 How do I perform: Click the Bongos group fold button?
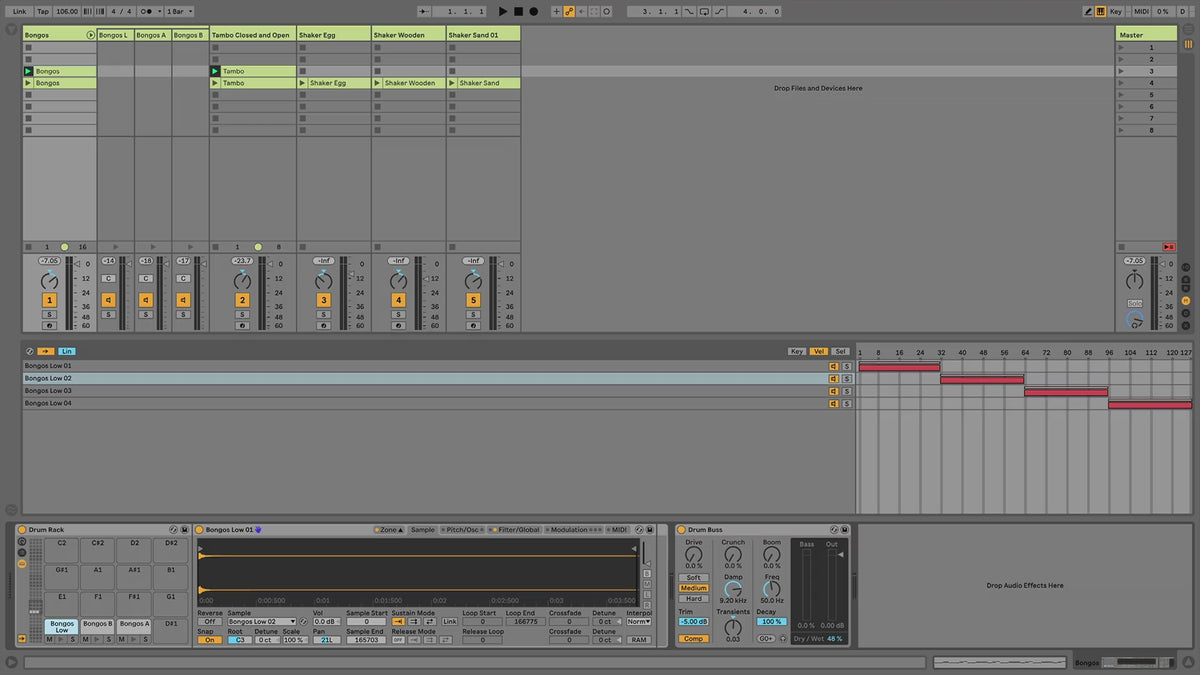pos(91,35)
